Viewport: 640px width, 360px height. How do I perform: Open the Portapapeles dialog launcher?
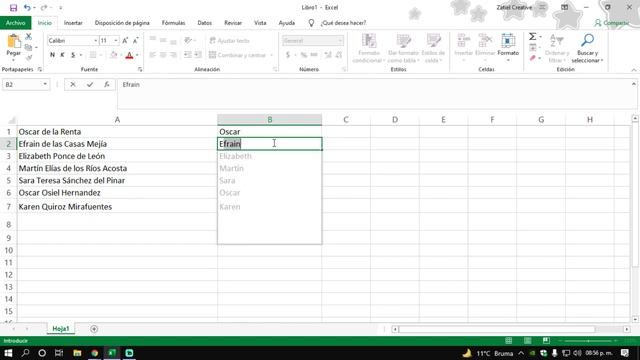pyautogui.click(x=40, y=70)
